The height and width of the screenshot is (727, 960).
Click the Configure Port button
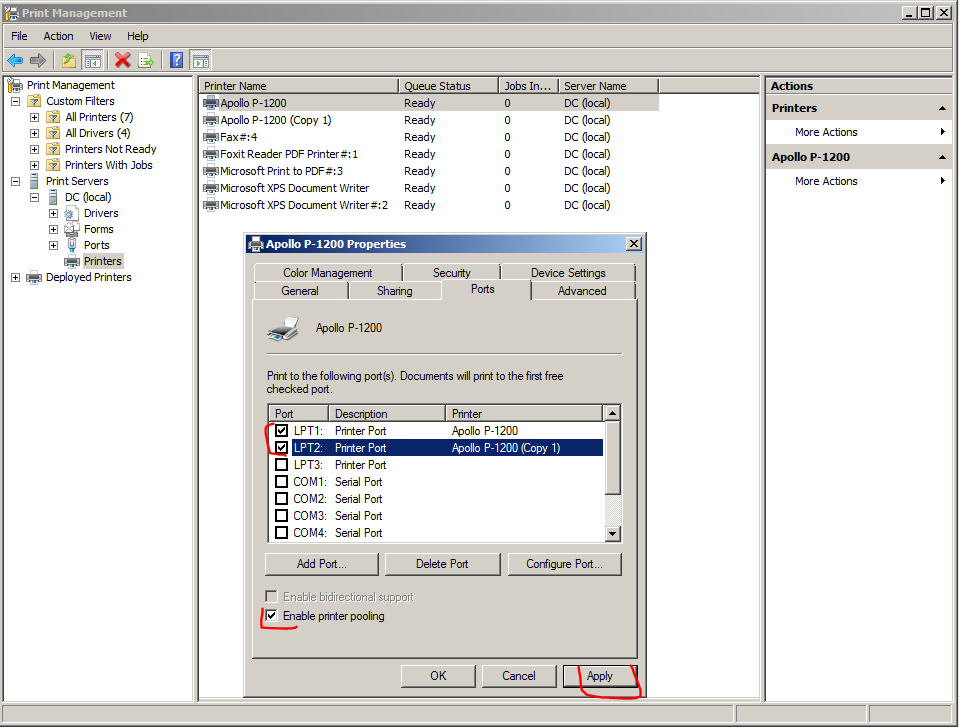point(564,564)
